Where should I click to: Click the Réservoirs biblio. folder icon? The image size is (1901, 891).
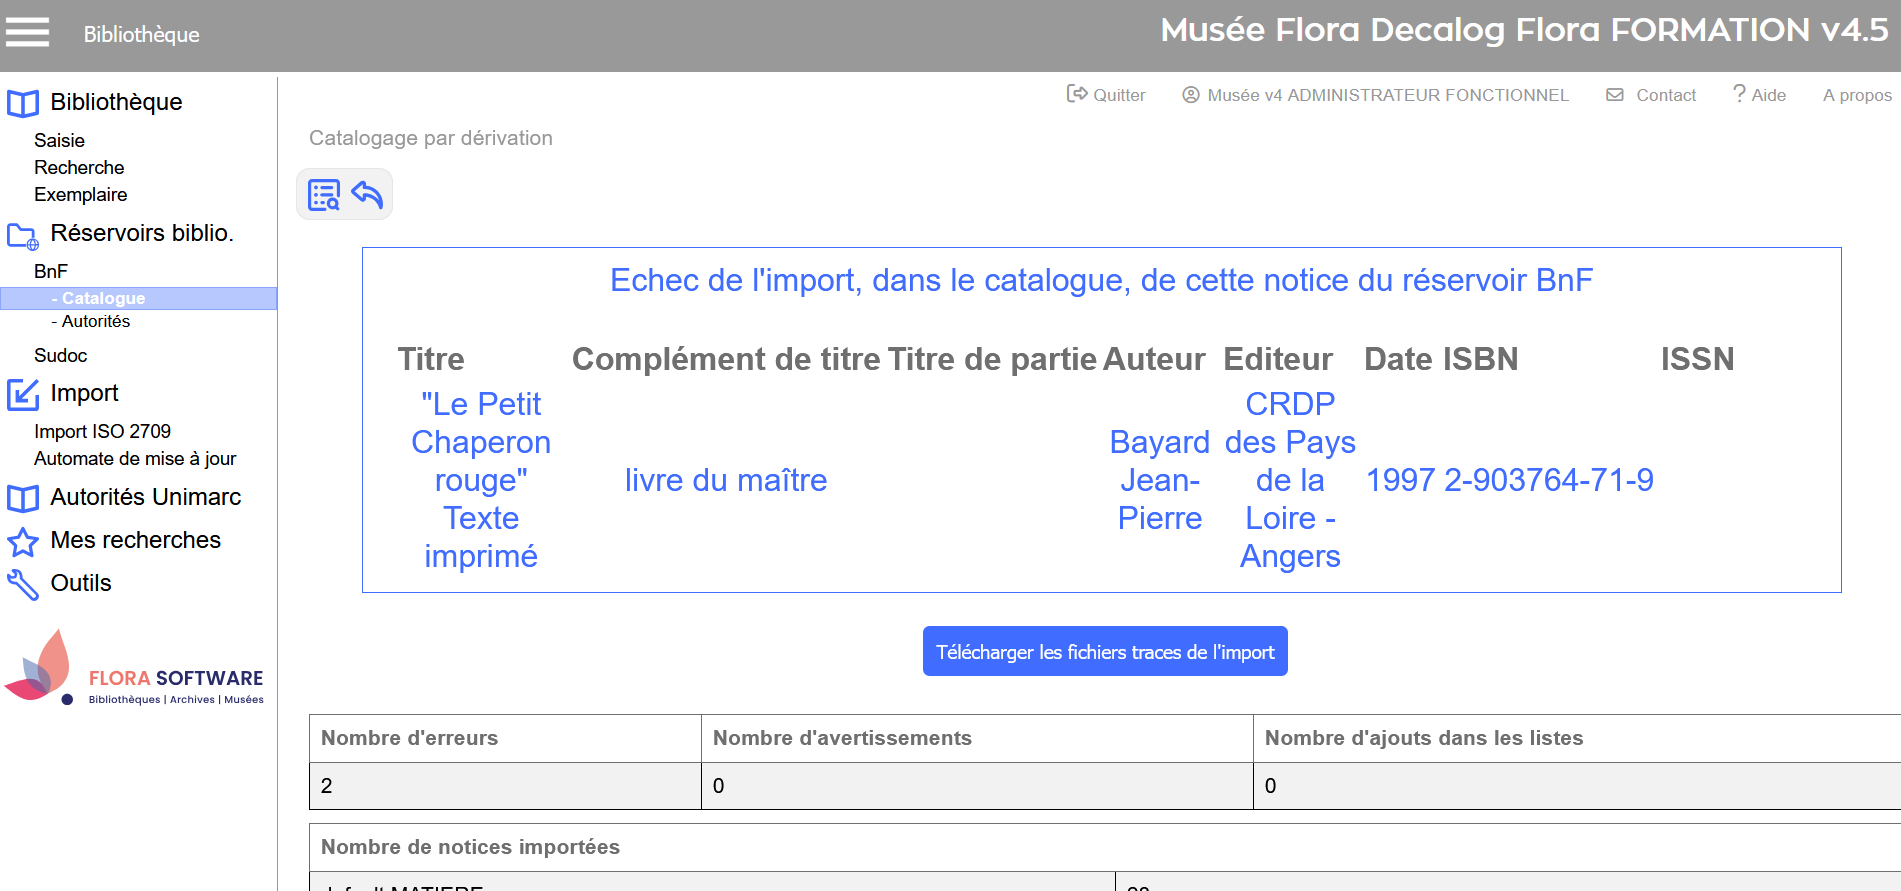coord(23,236)
